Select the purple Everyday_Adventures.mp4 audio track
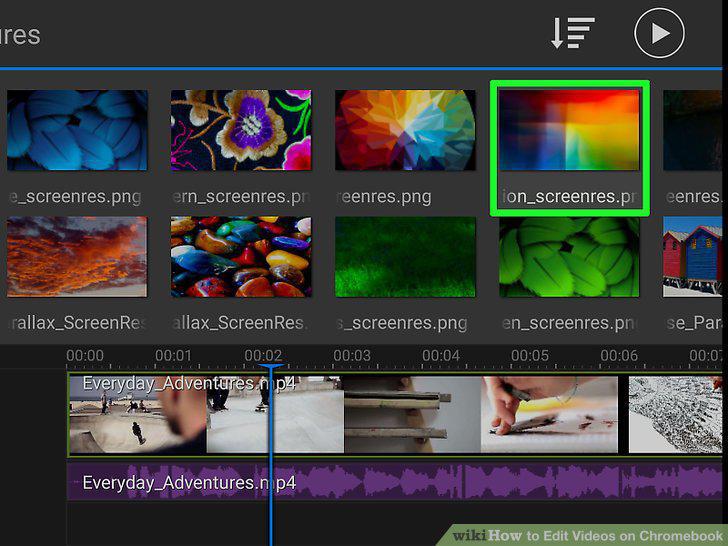 coord(395,481)
